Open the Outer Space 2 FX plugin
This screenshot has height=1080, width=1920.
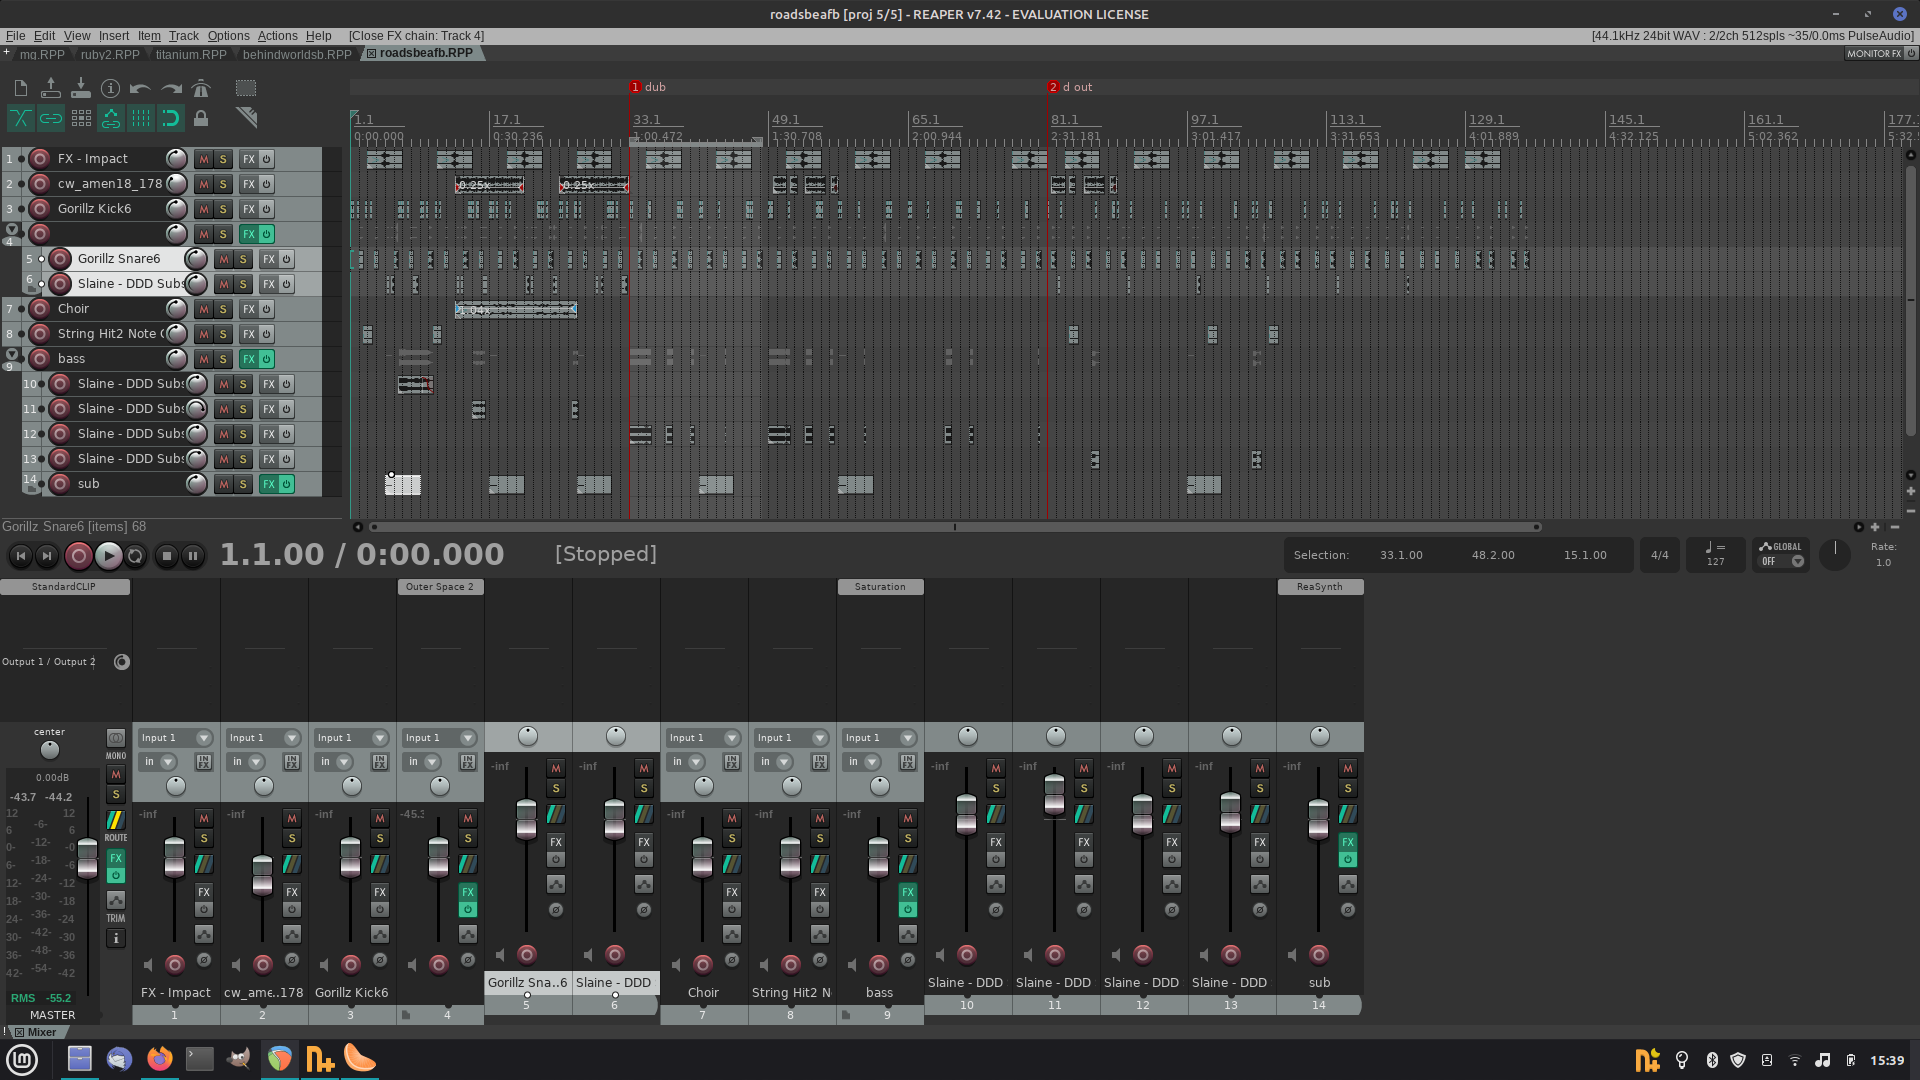(440, 587)
